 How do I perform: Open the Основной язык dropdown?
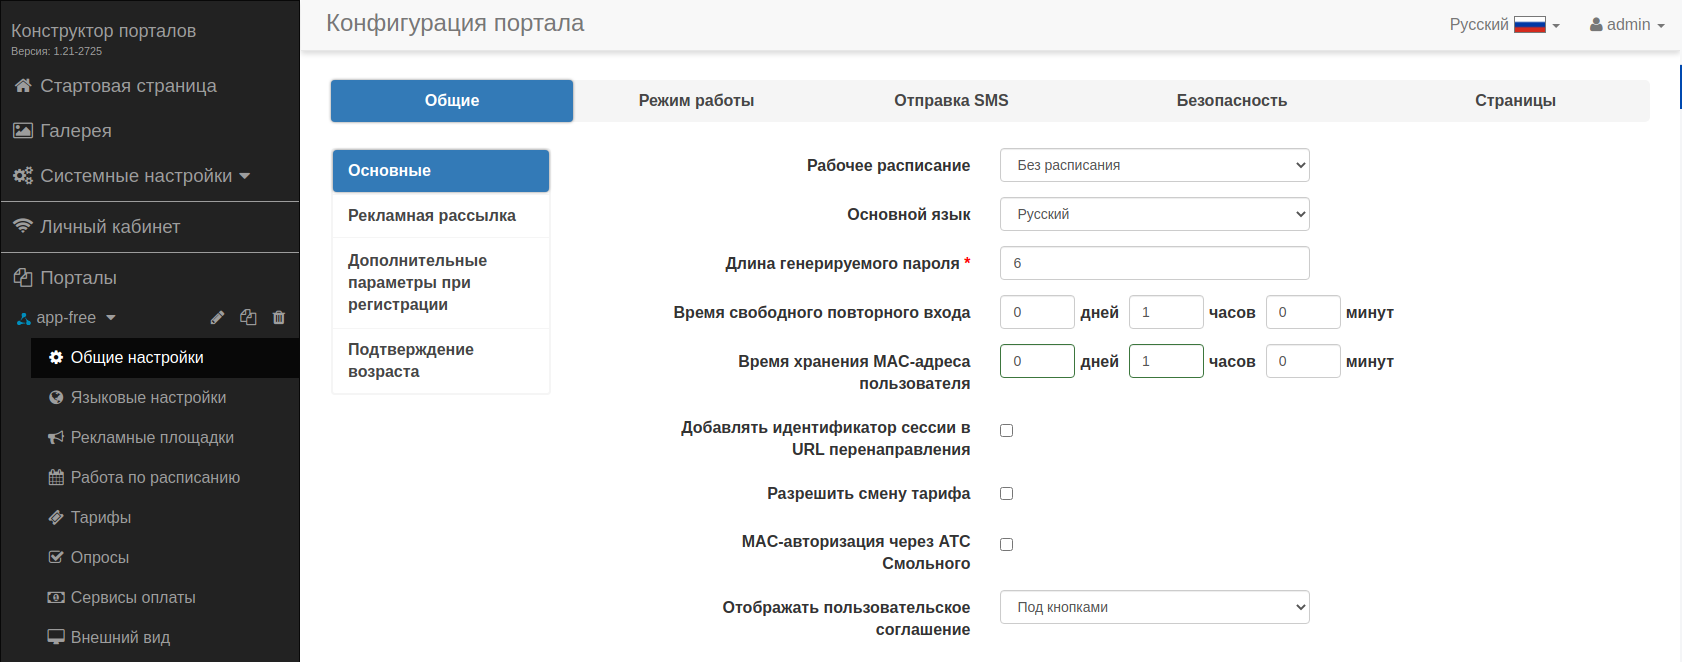click(1154, 215)
